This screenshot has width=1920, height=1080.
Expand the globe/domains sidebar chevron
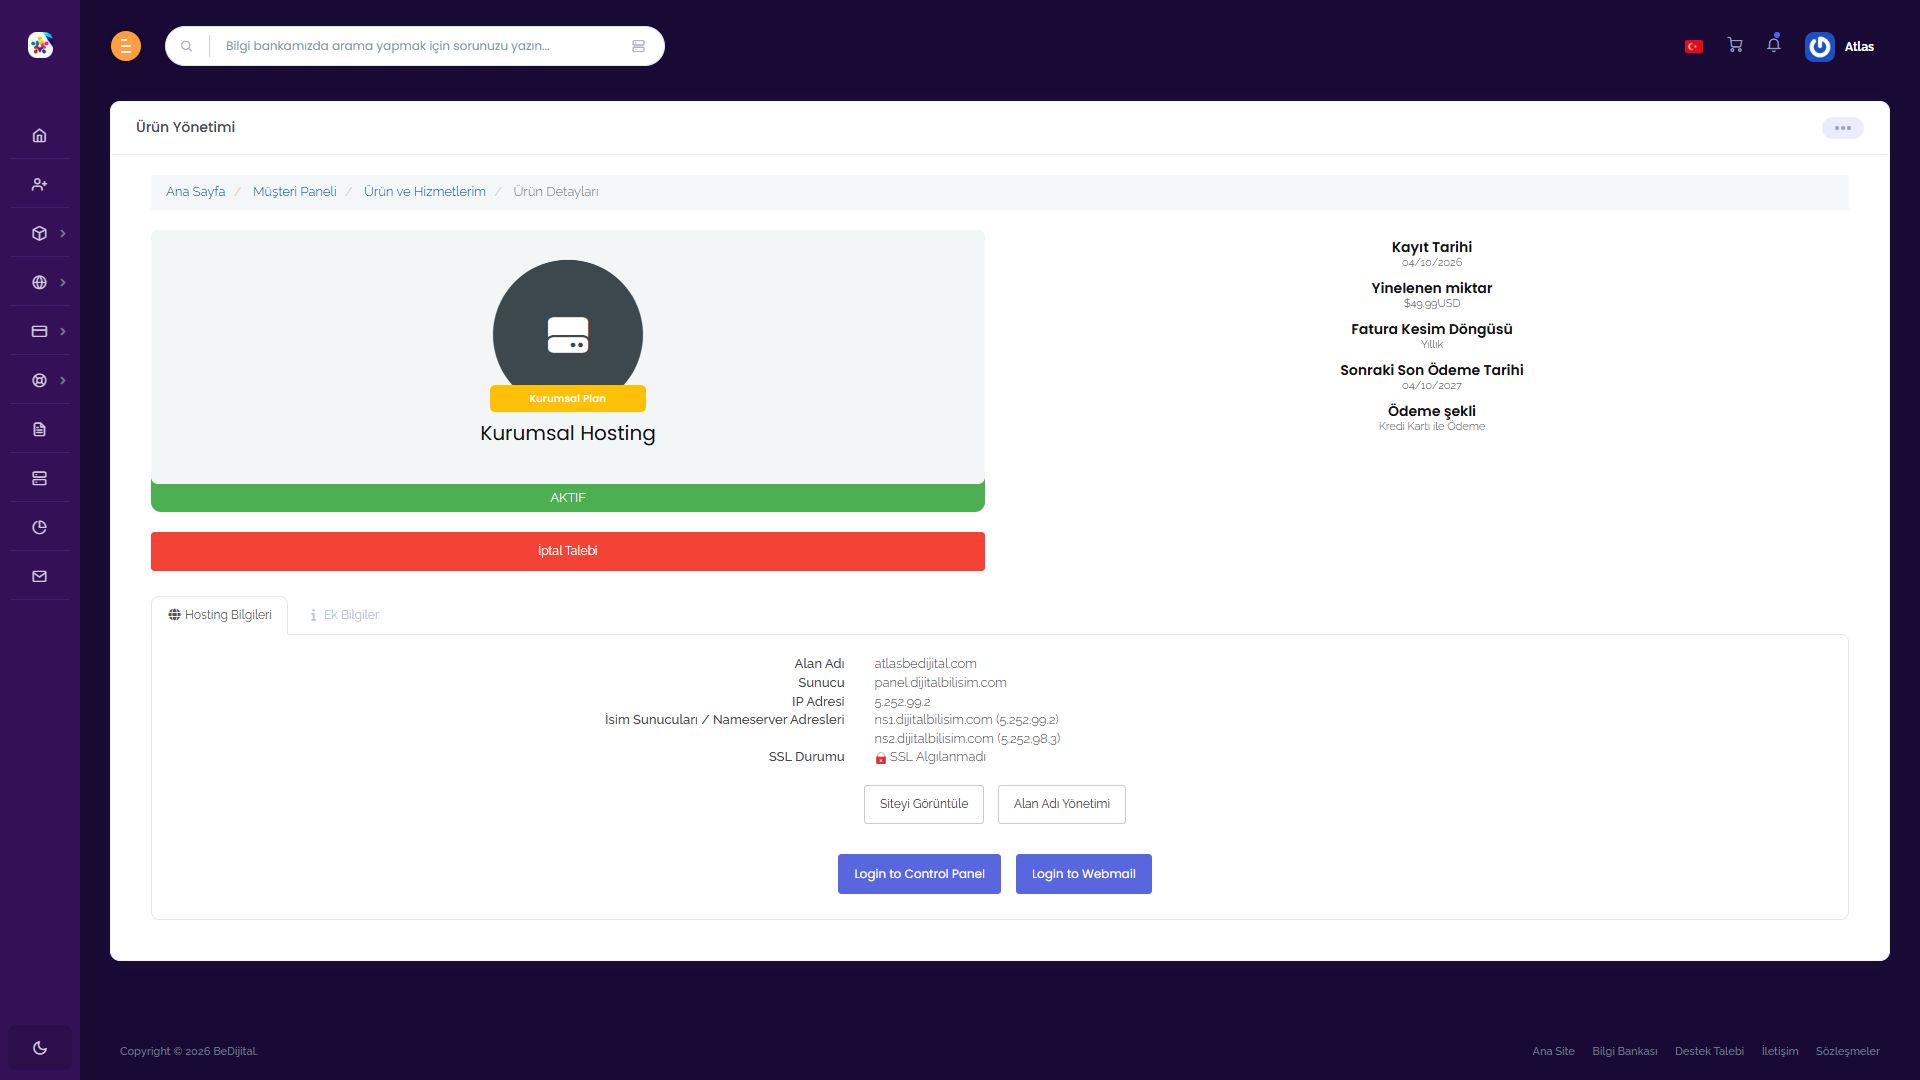(x=63, y=282)
